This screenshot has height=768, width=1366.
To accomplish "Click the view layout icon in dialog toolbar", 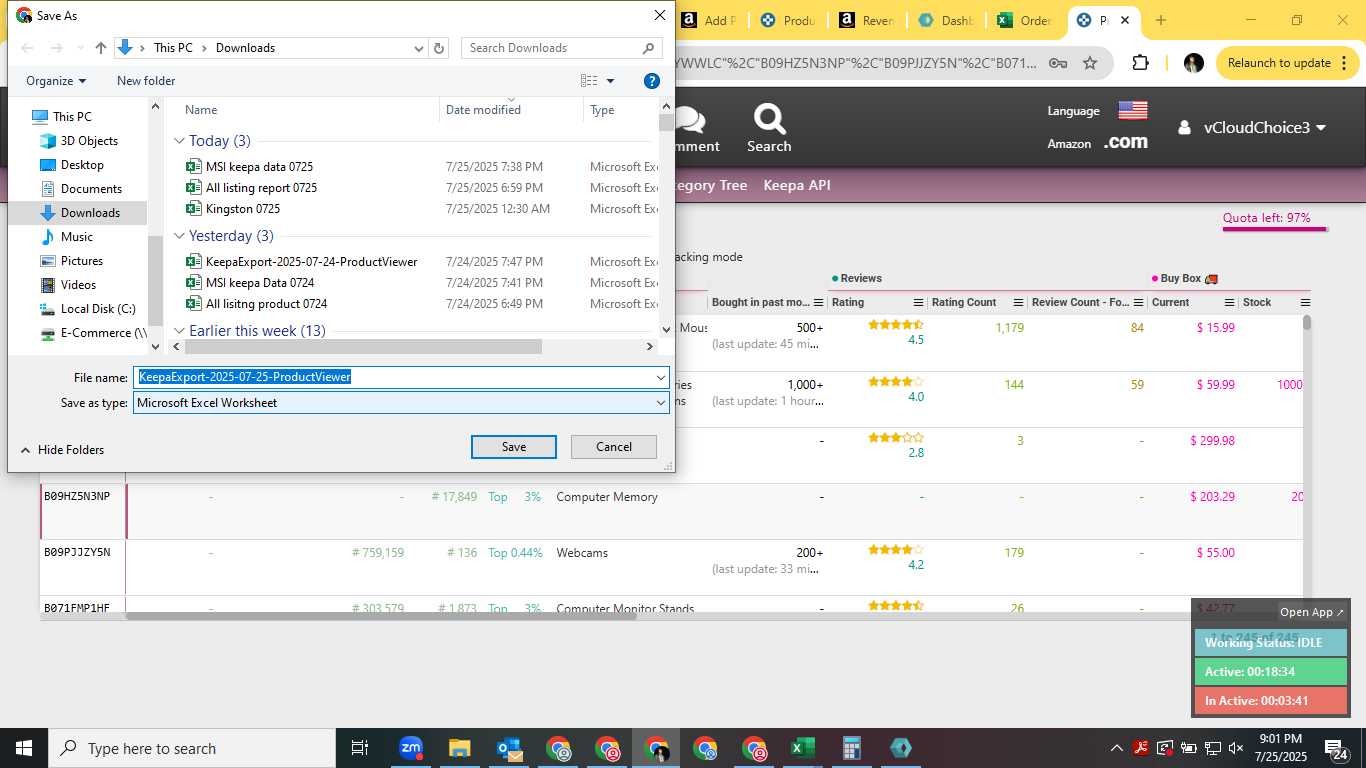I will pos(589,81).
